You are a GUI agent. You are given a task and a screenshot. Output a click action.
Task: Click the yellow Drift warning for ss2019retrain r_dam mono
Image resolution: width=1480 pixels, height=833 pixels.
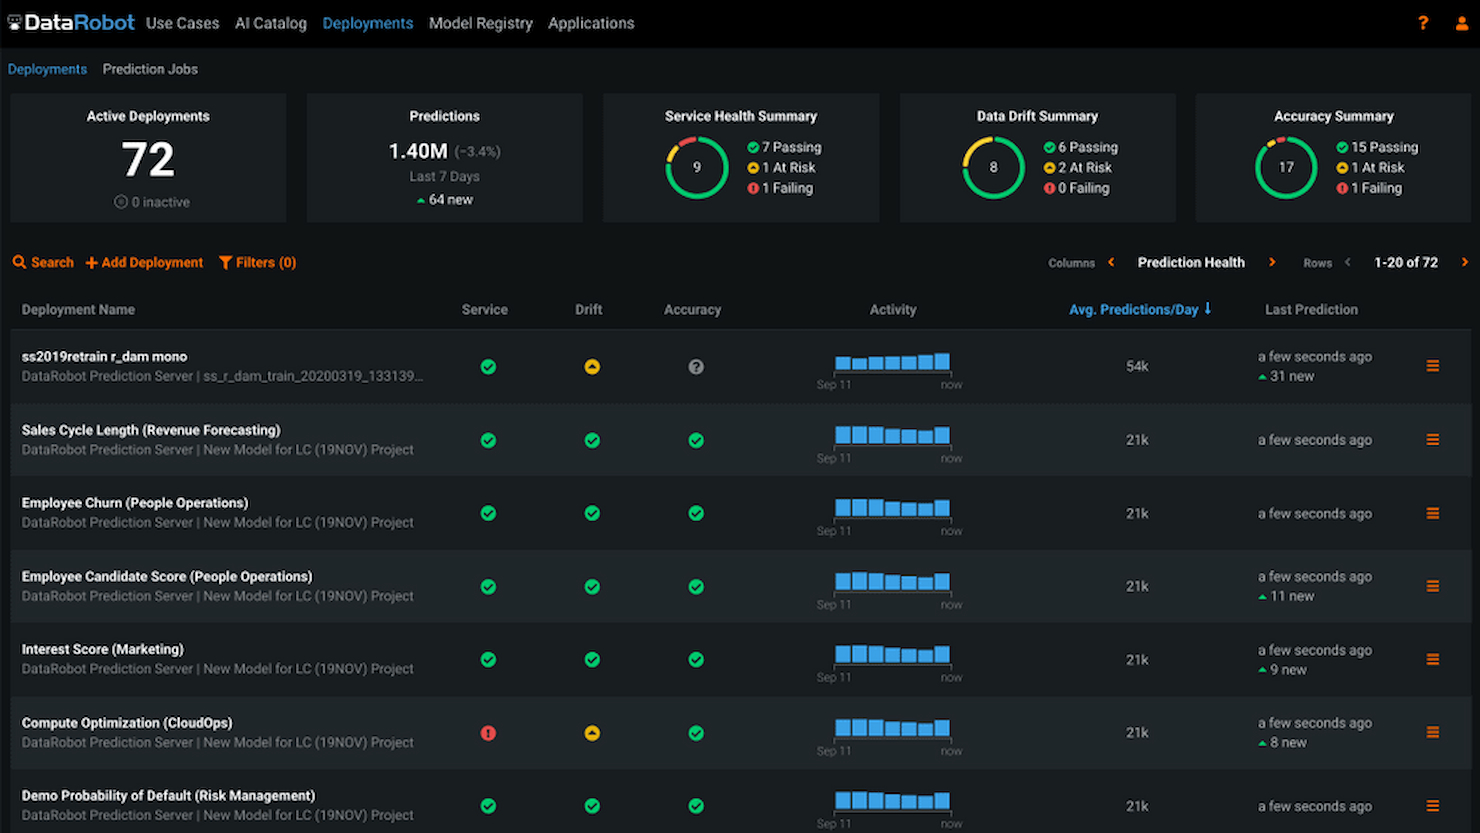592,367
